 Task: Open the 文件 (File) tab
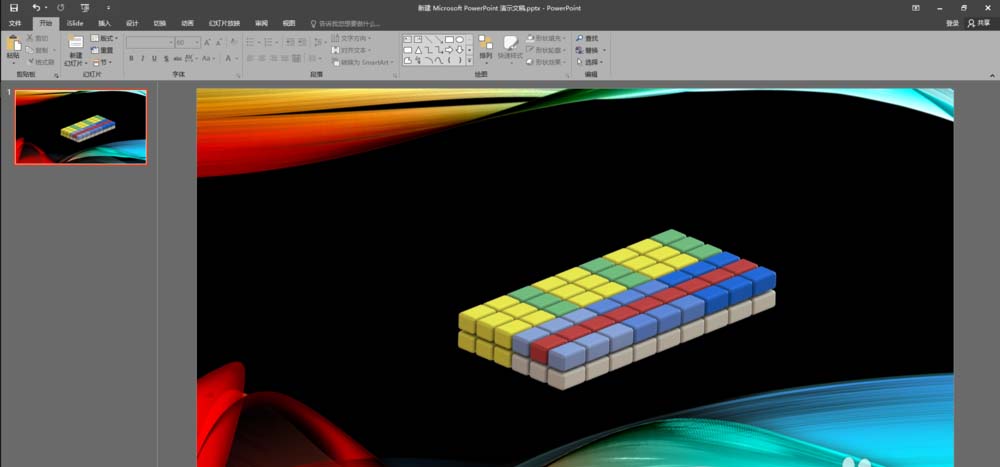click(15, 23)
